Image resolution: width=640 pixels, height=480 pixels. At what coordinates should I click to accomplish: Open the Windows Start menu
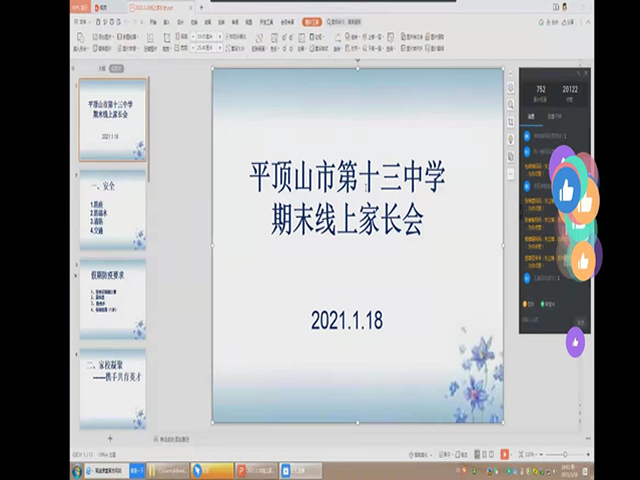tap(77, 469)
